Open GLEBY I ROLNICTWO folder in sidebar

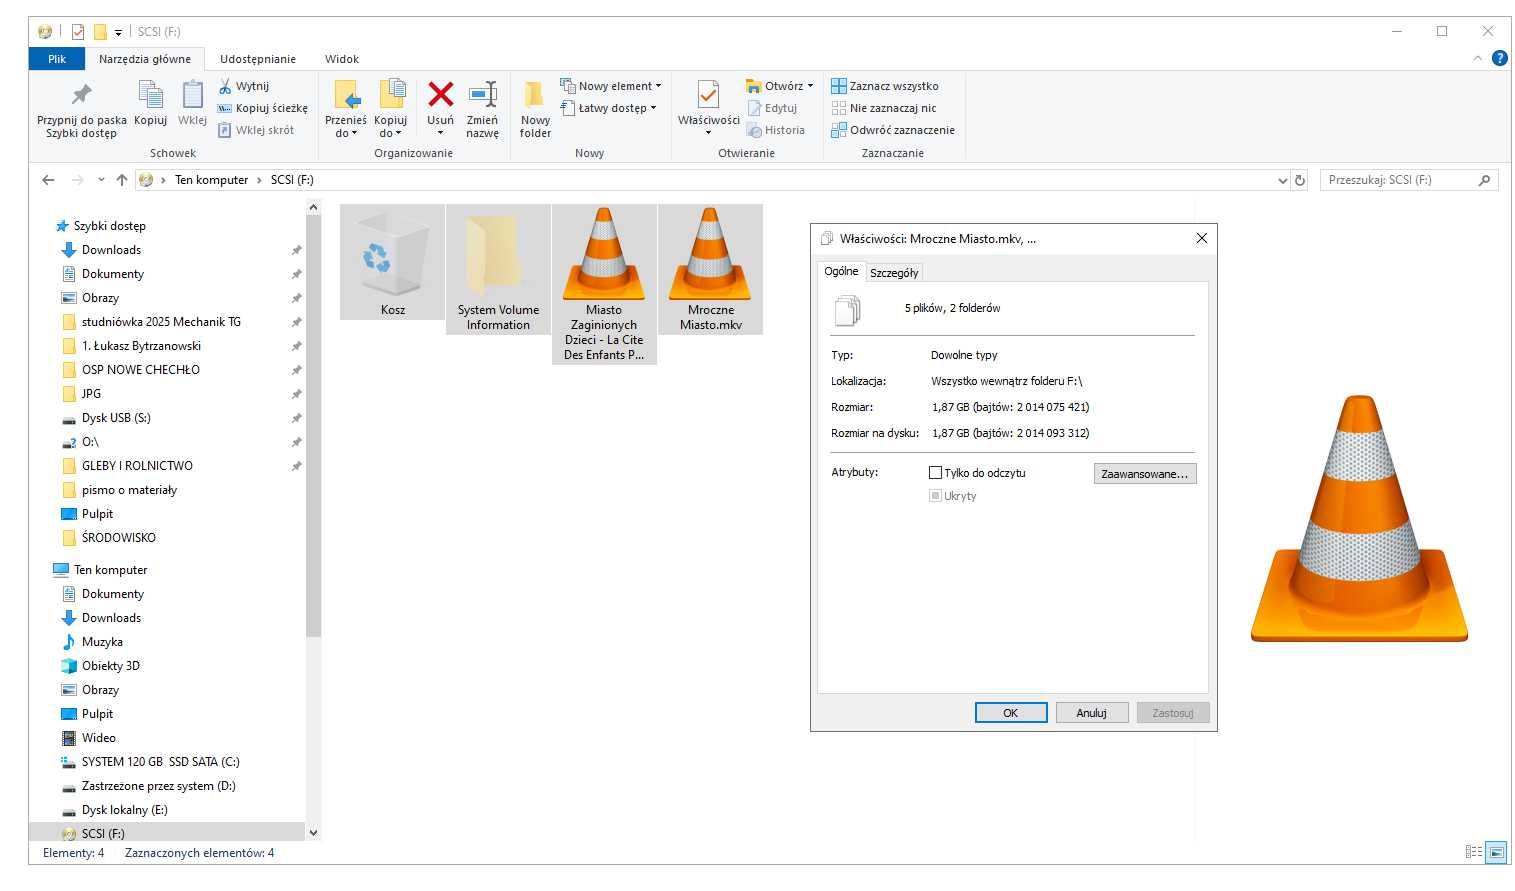(137, 466)
